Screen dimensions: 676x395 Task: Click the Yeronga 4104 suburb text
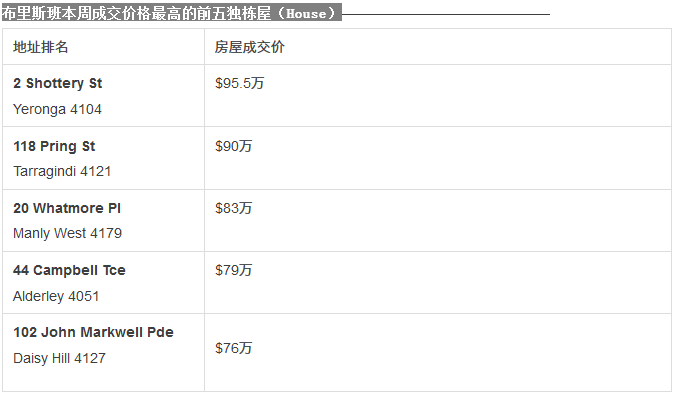pyautogui.click(x=57, y=109)
